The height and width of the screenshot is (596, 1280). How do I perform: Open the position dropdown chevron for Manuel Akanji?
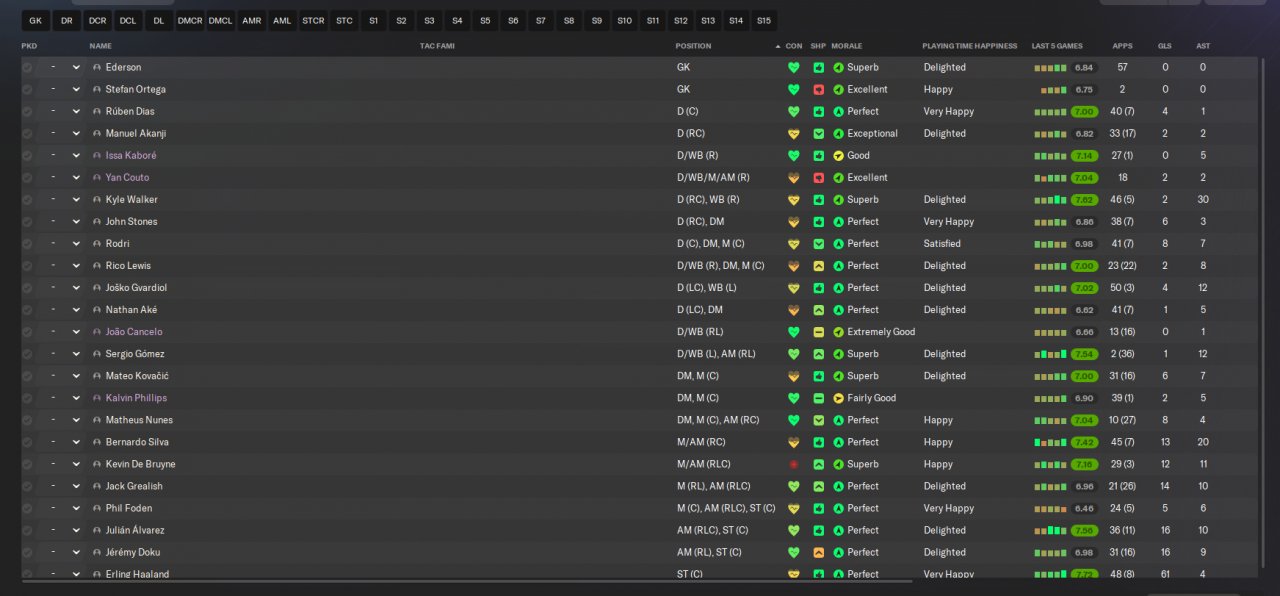click(x=76, y=134)
